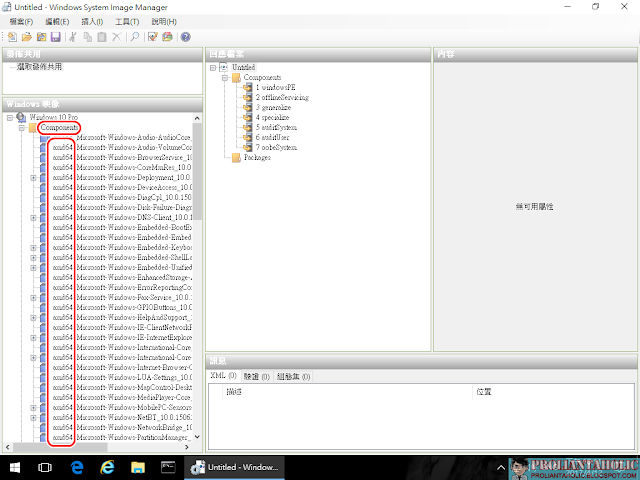Image resolution: width=640 pixels, height=480 pixels.
Task: Expand the Microsoft-Windows-DNS-Client component
Action: point(33,218)
